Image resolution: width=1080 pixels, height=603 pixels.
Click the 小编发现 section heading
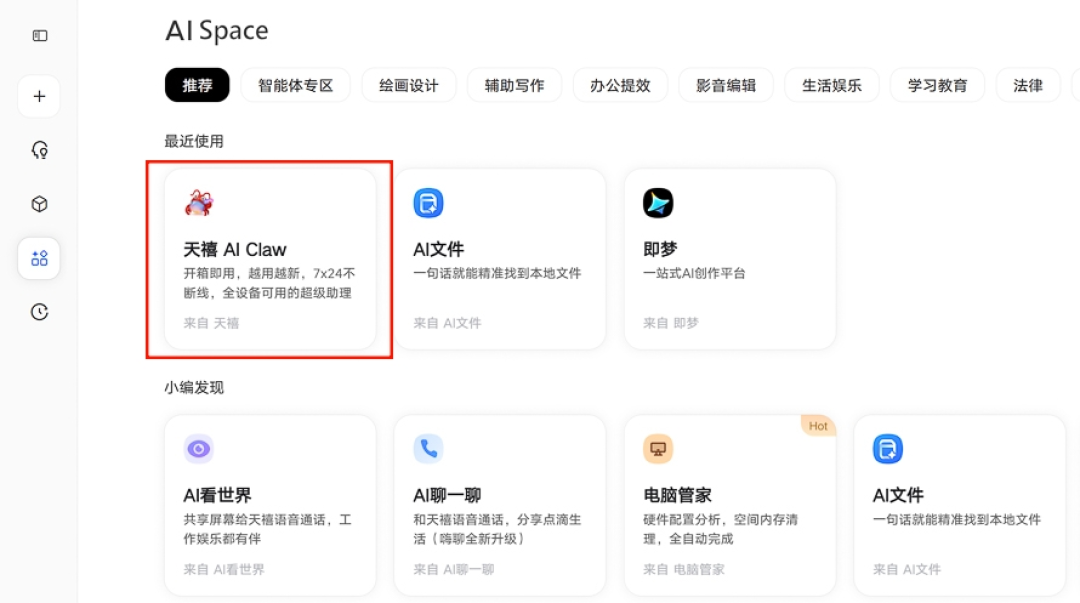click(194, 387)
